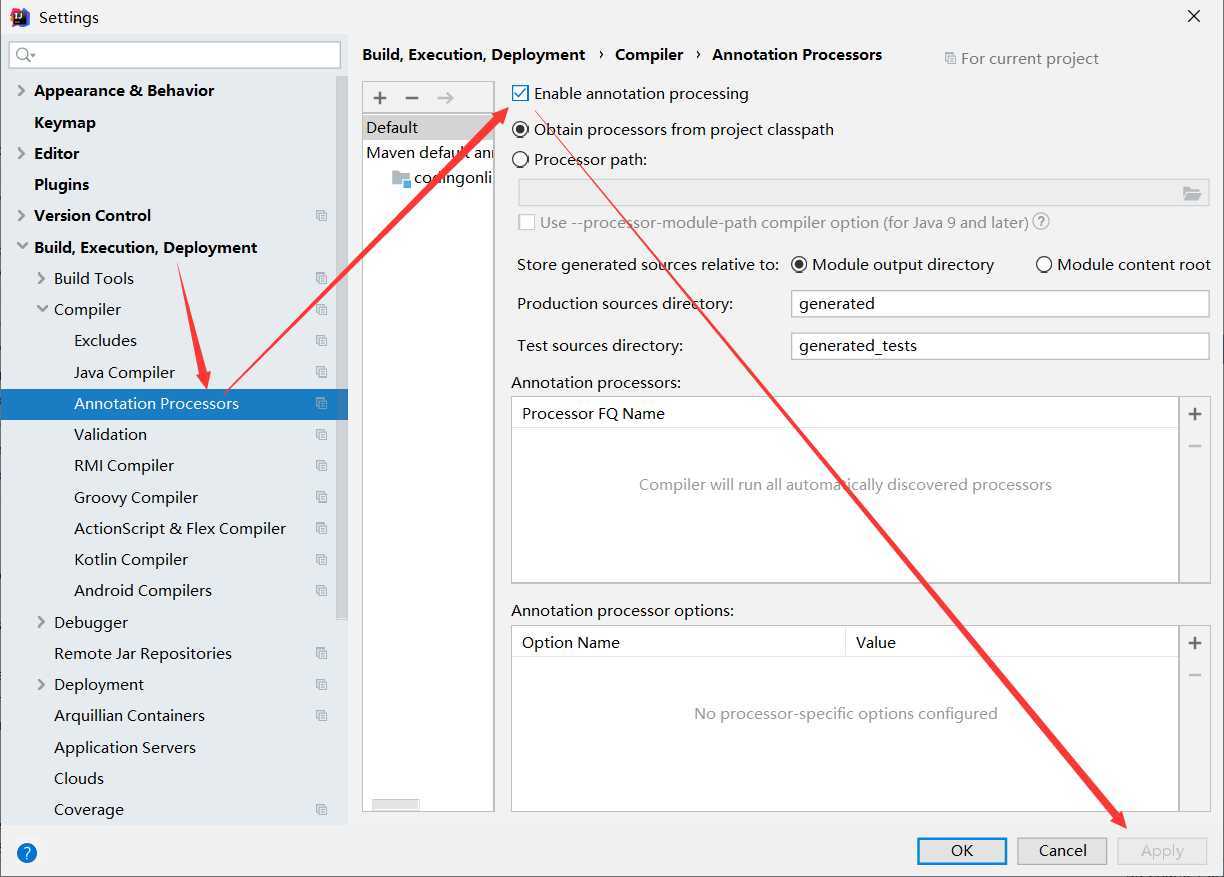Screen dimensions: 1224x877
Task: Click project-level icon beside Annotation Processors
Action: click(321, 404)
